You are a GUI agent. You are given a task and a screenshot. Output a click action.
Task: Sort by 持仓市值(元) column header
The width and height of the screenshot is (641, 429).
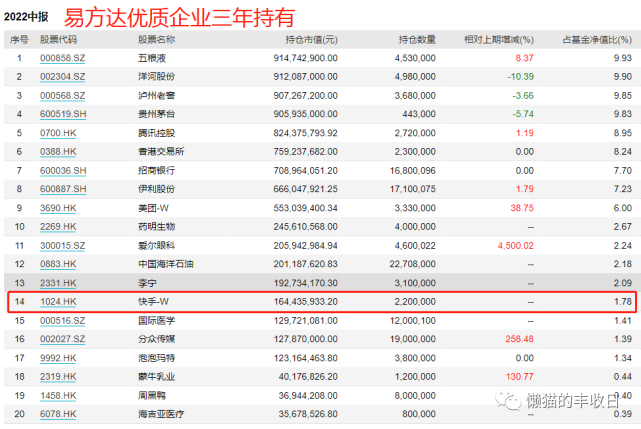[x=315, y=40]
